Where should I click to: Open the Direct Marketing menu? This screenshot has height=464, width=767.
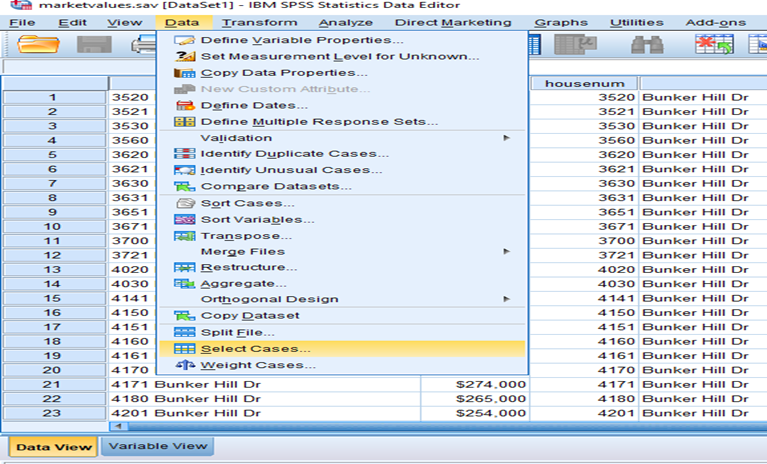click(x=453, y=22)
